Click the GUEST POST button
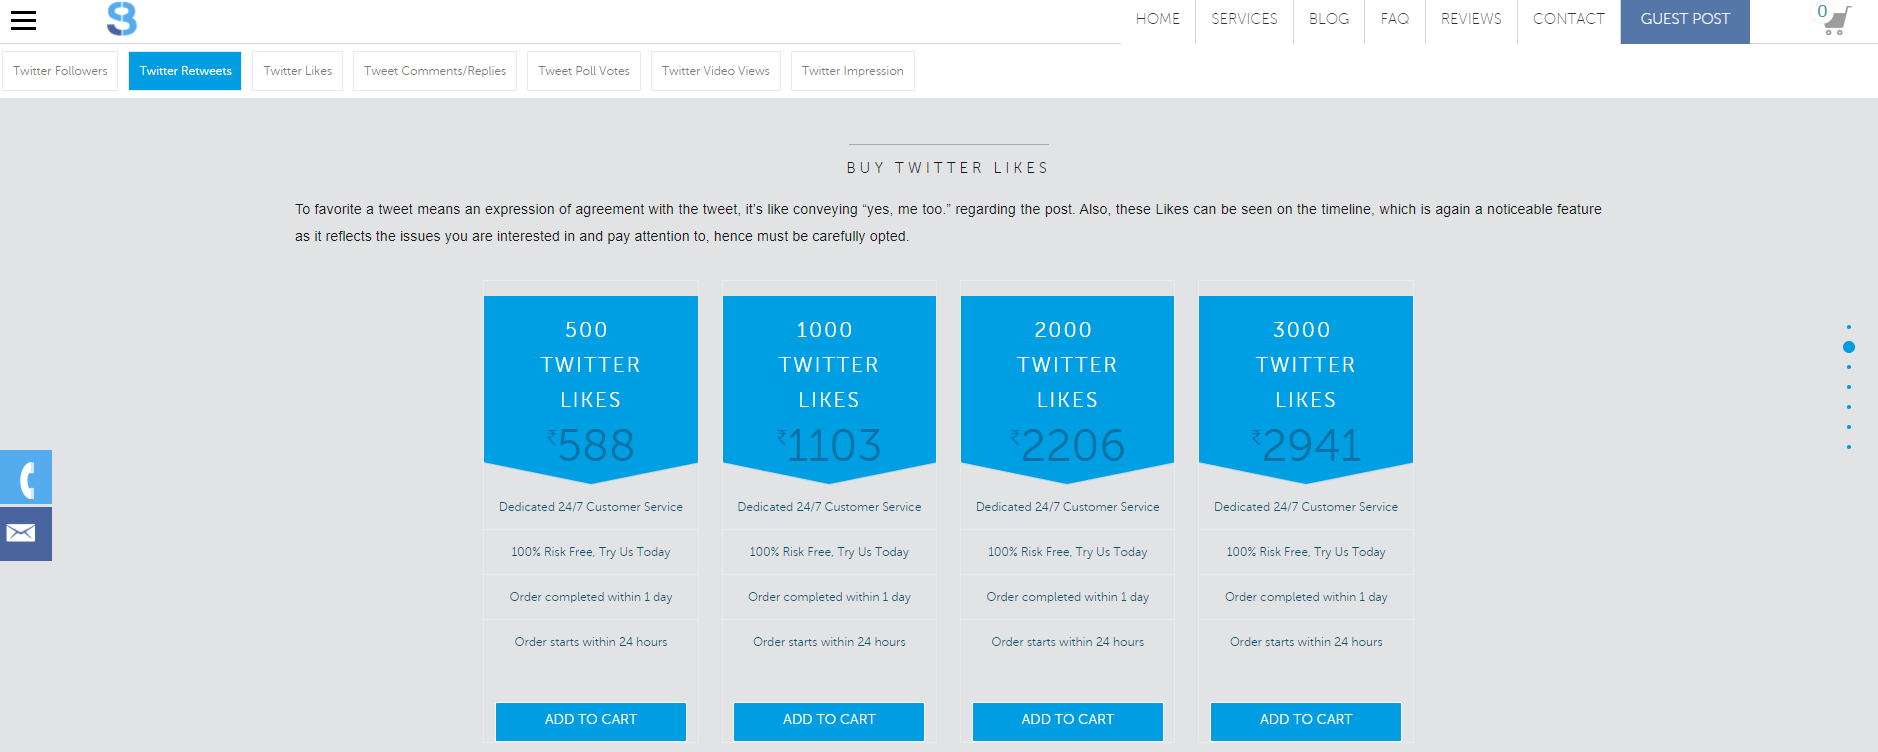The image size is (1878, 752). pos(1685,21)
